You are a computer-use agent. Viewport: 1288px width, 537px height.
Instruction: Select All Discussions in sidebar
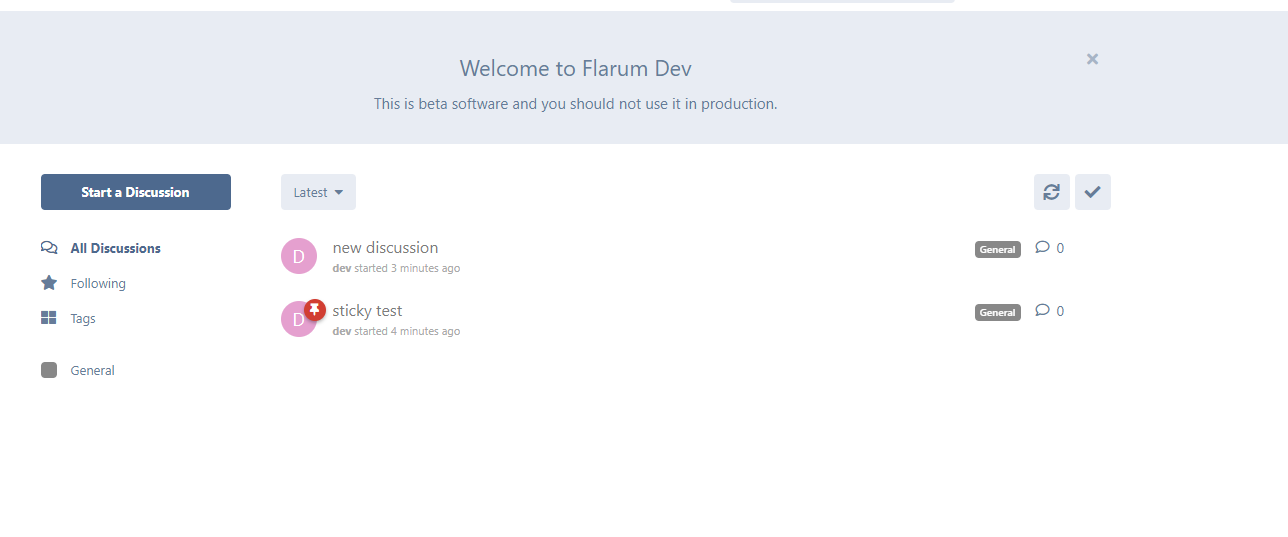[101, 248]
